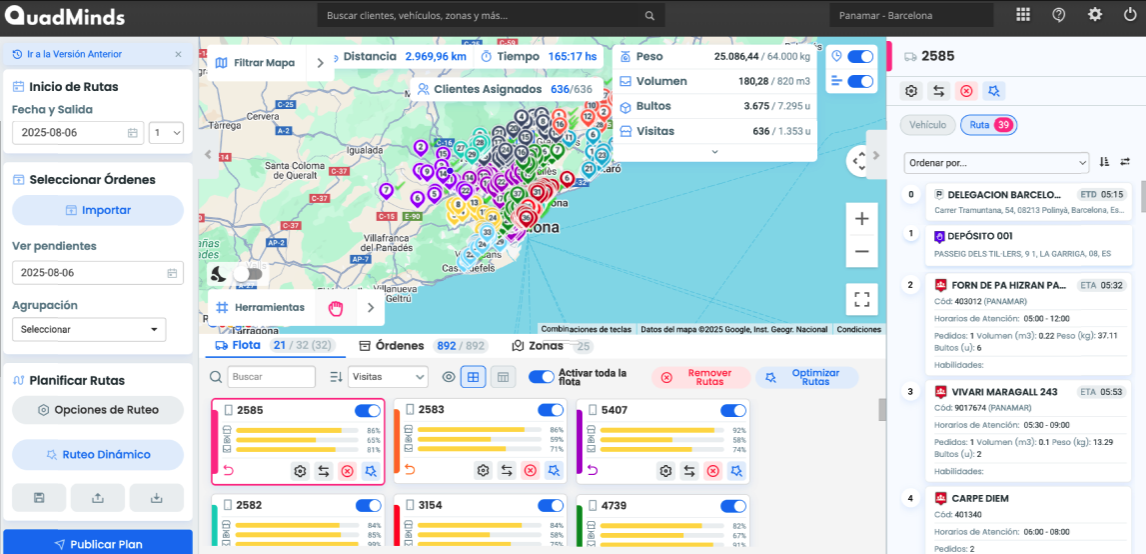Expand the Filtrar Mapa chevron
Screen dimensions: 1146x554
click(319, 63)
